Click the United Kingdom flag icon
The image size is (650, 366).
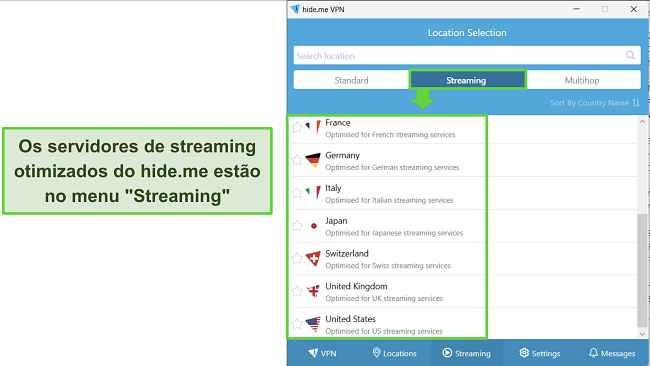tap(313, 291)
